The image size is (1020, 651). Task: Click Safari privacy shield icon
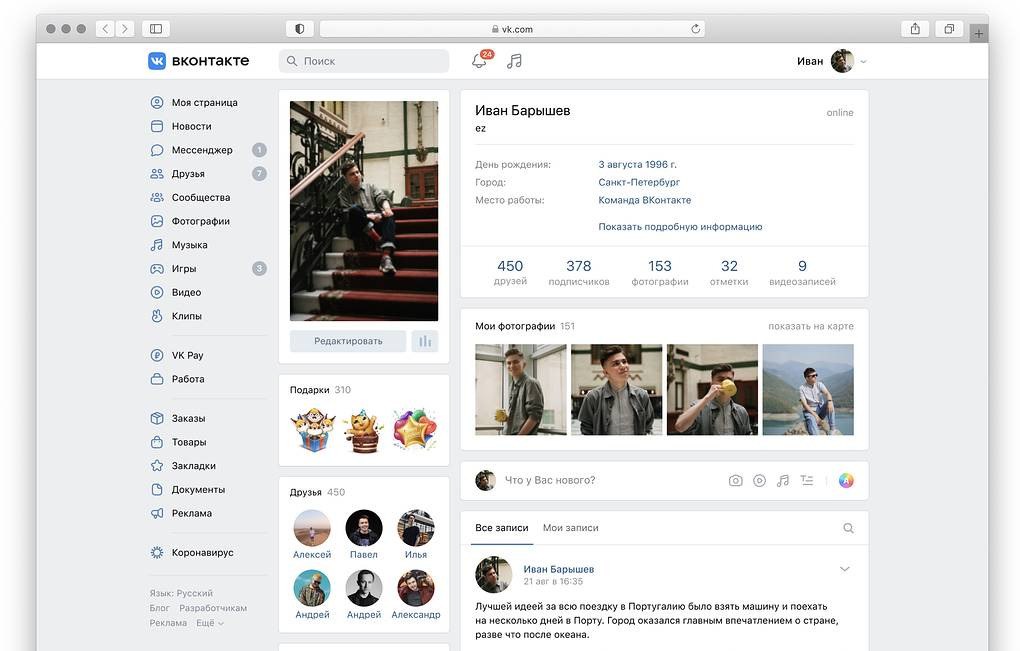pos(300,29)
